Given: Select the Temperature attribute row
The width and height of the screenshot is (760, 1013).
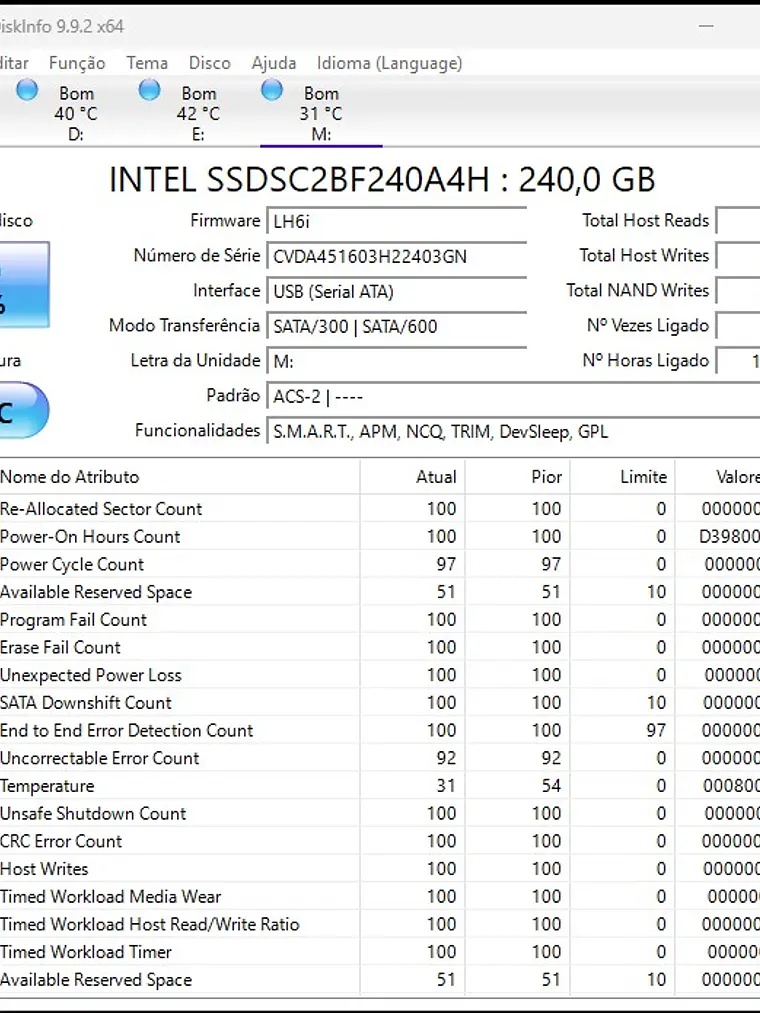Looking at the screenshot, I should click(x=380, y=786).
